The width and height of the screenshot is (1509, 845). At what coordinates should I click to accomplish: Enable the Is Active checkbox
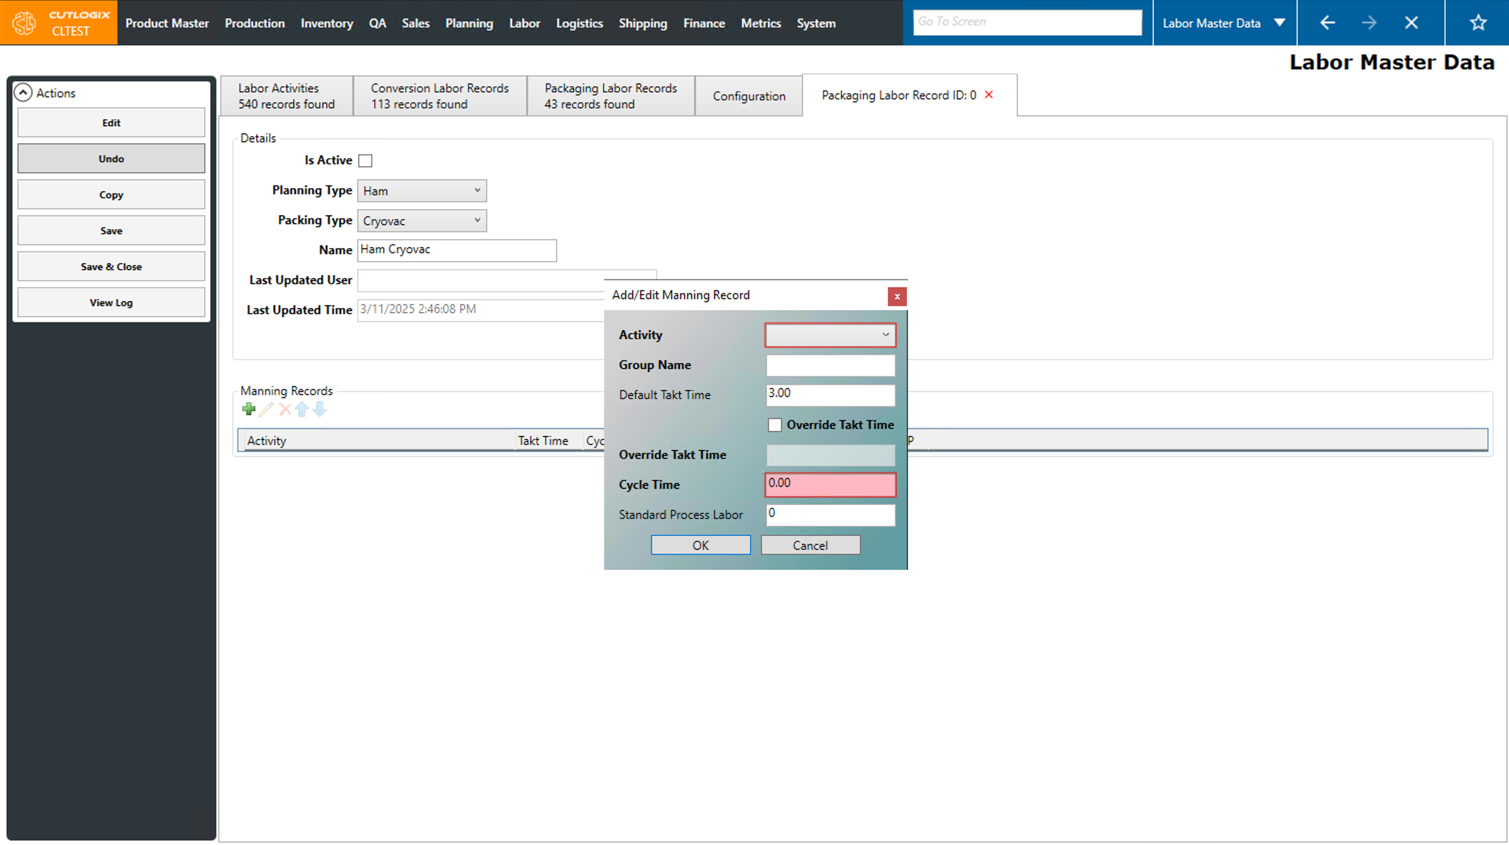click(366, 161)
